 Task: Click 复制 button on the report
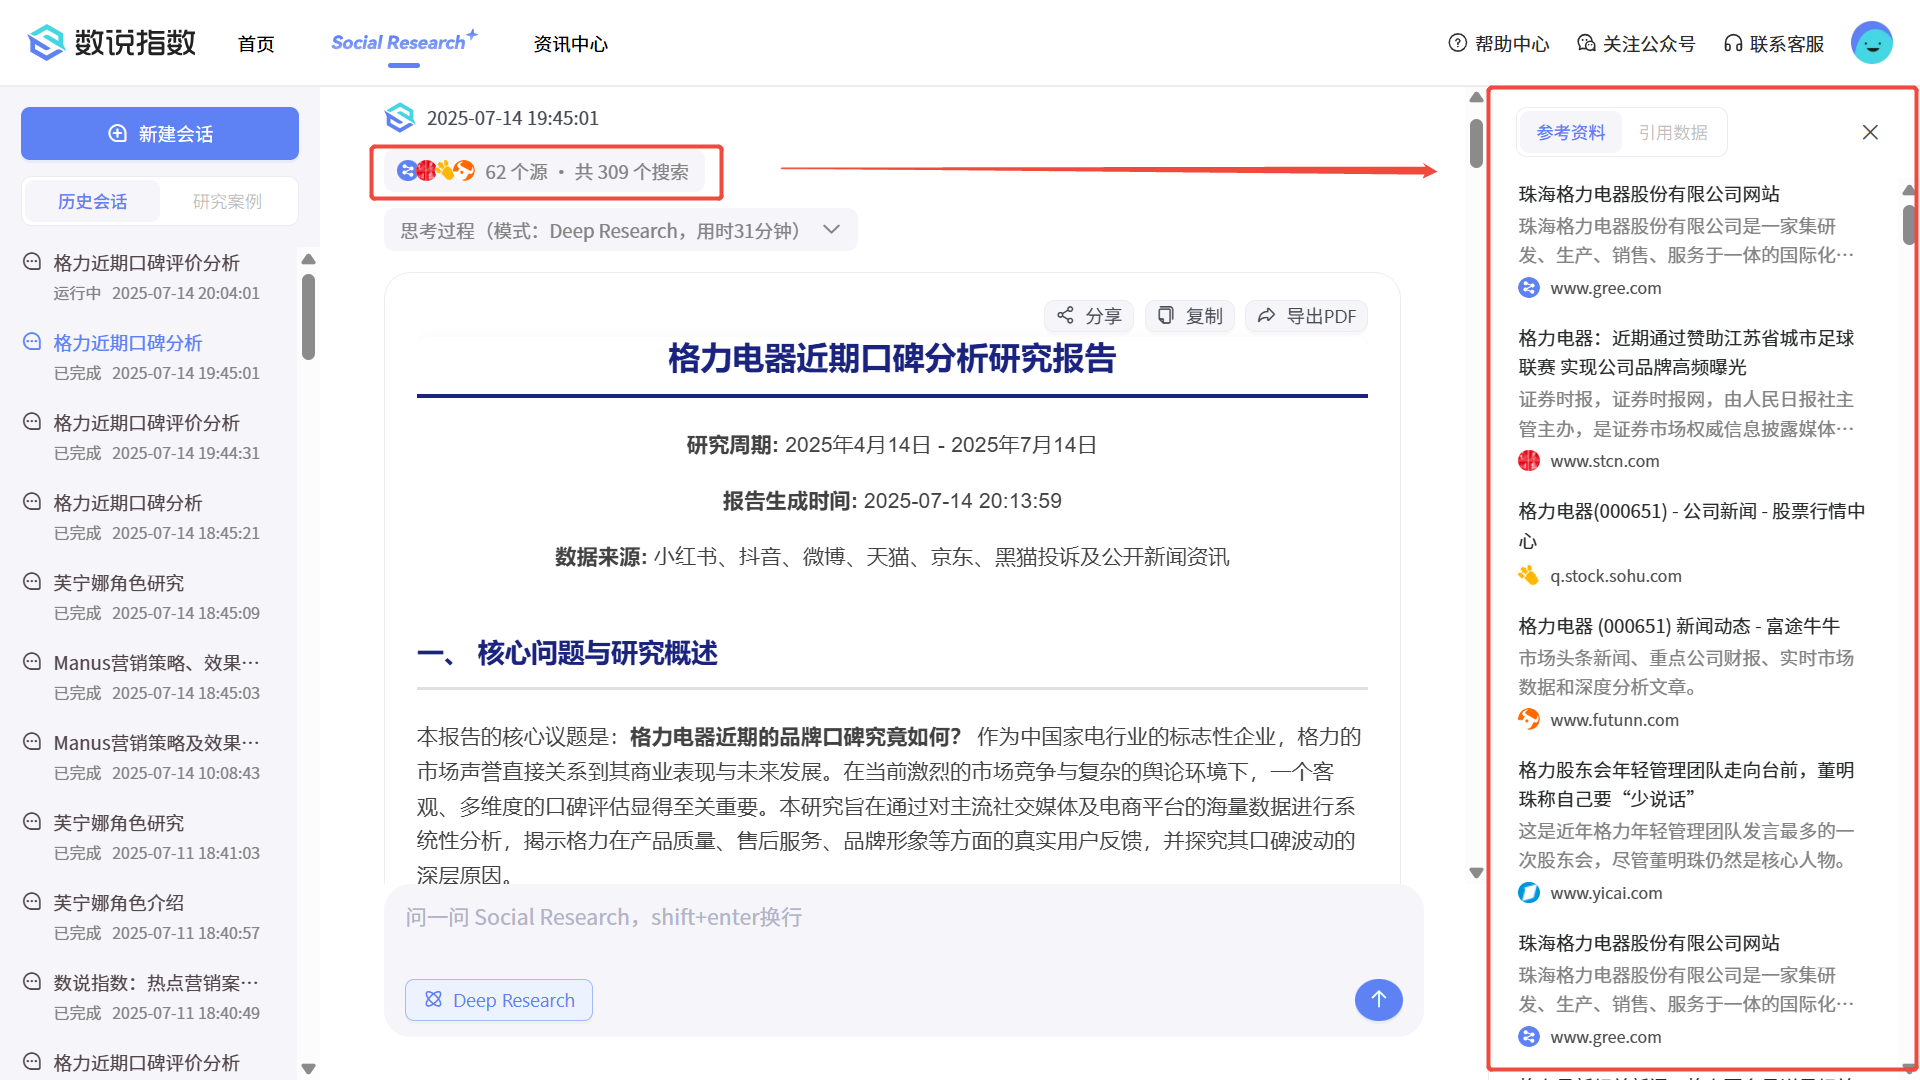[1190, 316]
